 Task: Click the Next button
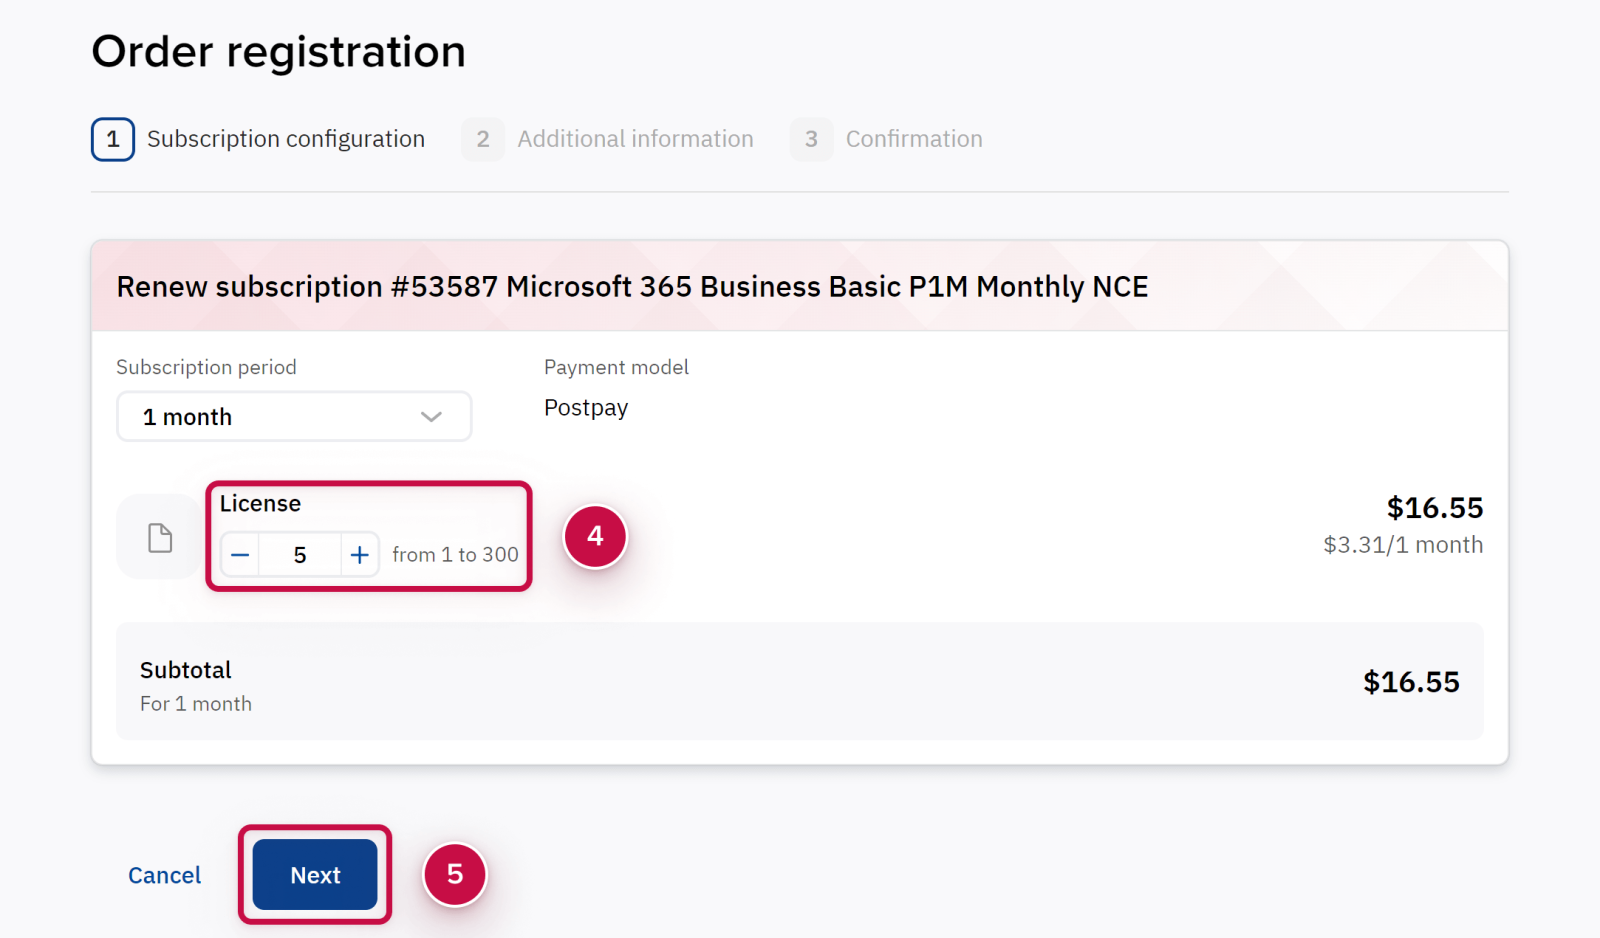click(315, 875)
